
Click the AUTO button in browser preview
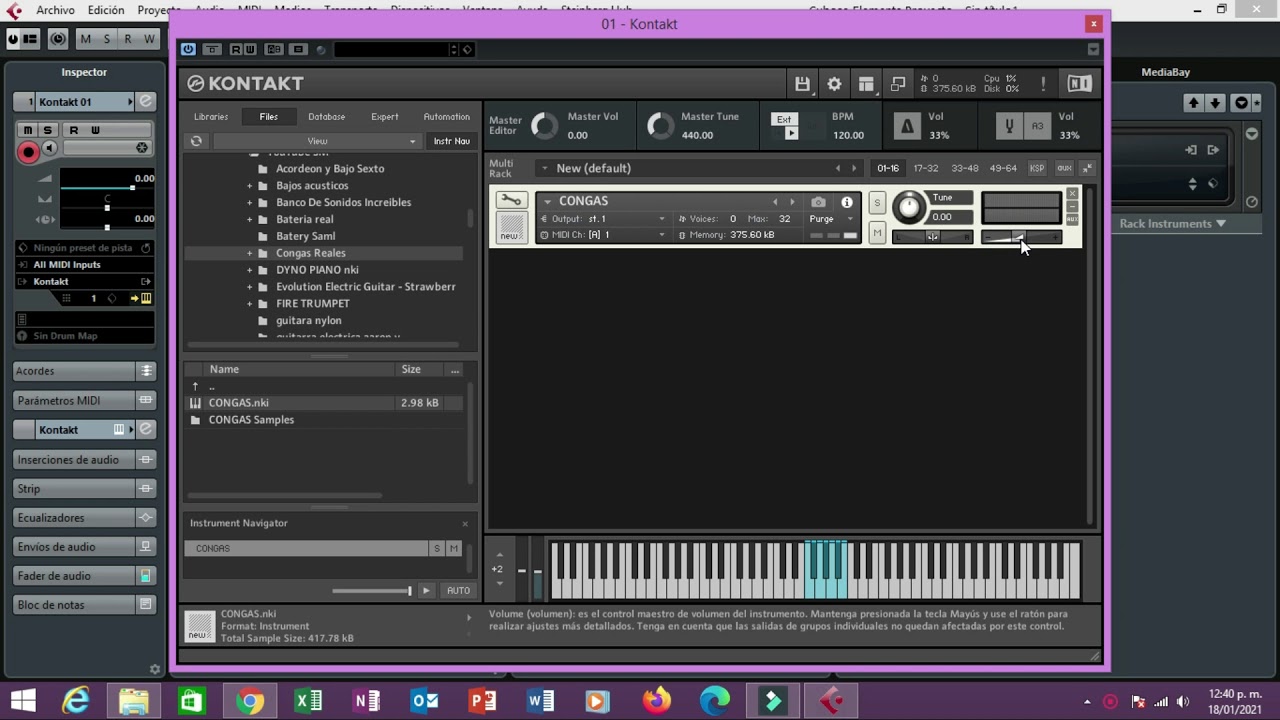(x=458, y=590)
